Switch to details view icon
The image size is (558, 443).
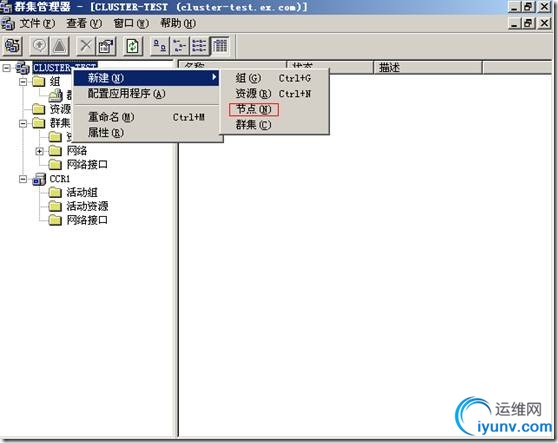220,46
